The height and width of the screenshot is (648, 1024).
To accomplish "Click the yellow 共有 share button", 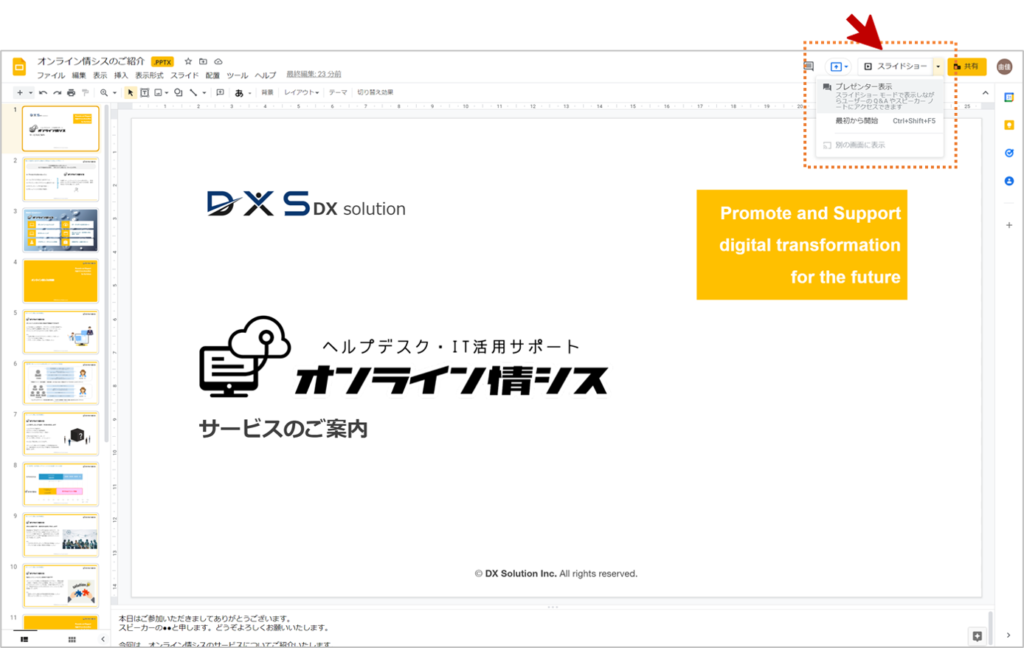I will tap(967, 67).
